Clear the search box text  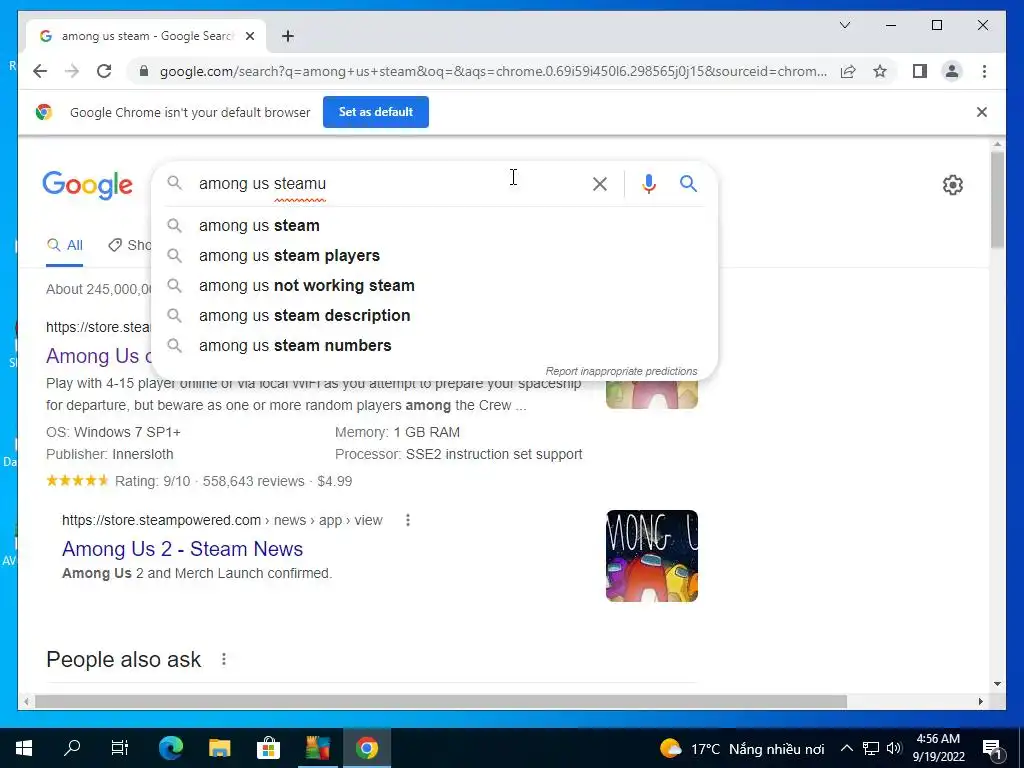[600, 184]
